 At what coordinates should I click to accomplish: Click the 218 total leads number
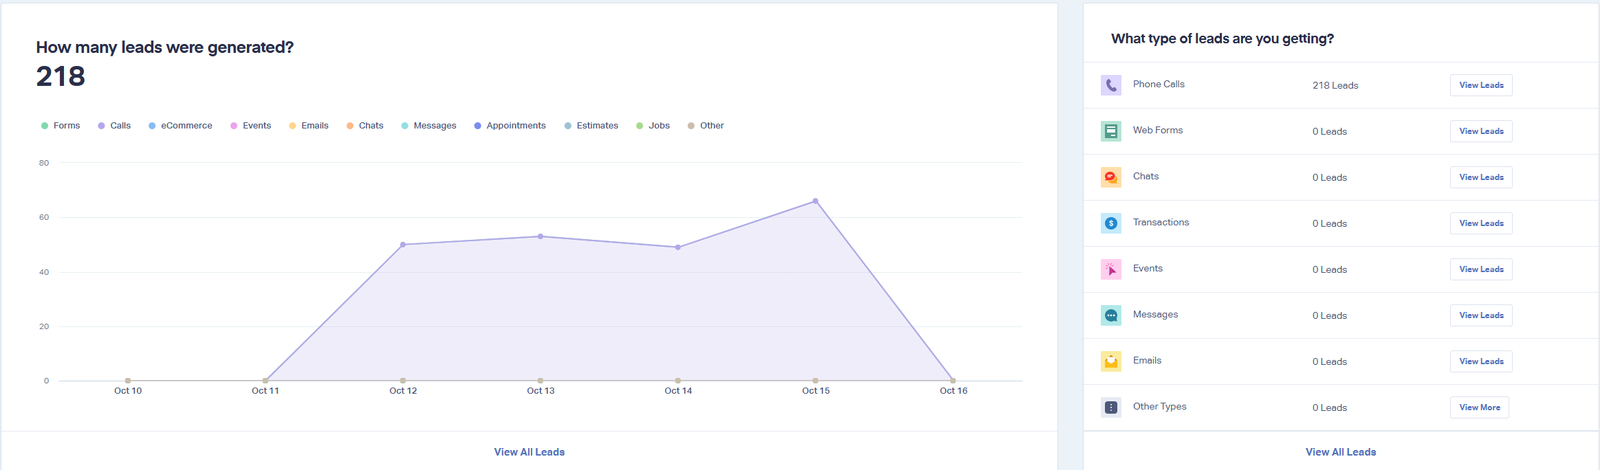click(61, 77)
